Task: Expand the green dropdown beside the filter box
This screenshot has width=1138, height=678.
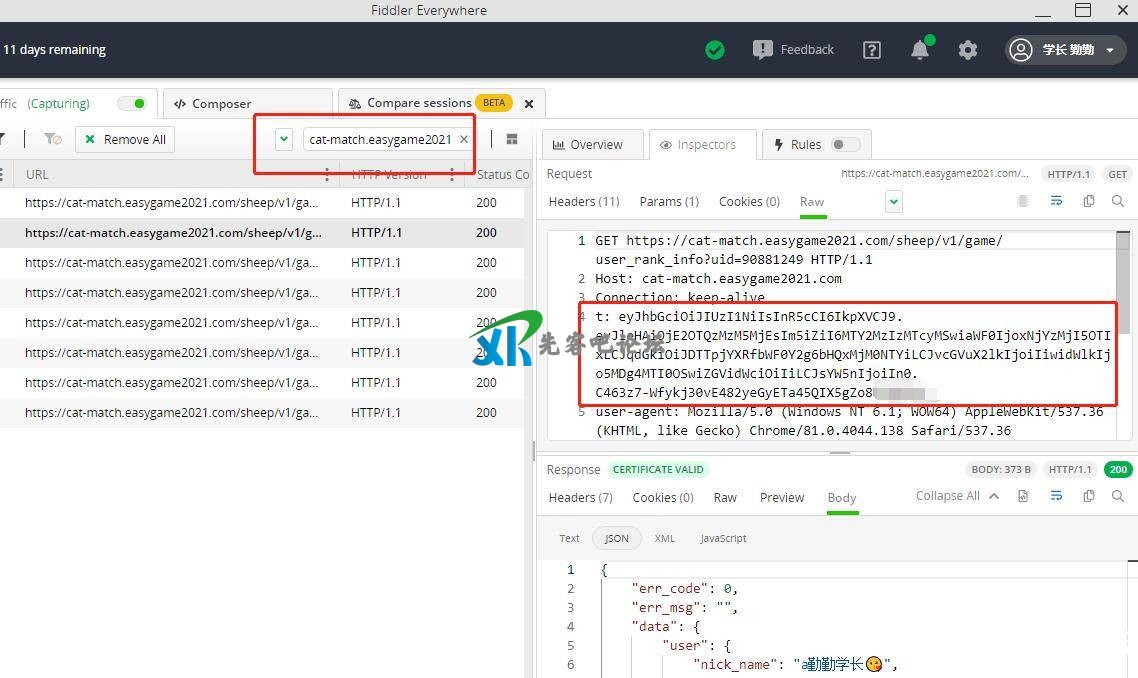Action: 284,139
